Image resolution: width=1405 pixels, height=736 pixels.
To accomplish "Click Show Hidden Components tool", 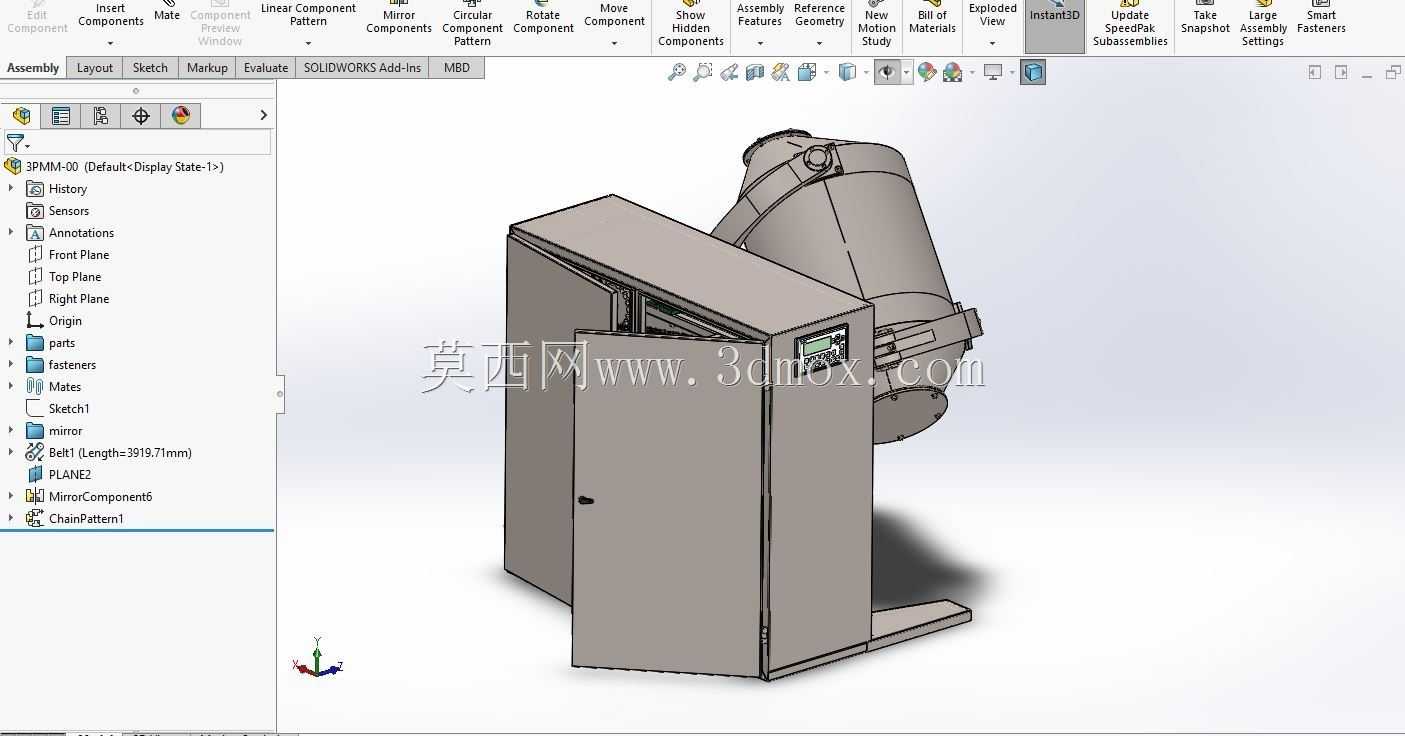I will (691, 24).
